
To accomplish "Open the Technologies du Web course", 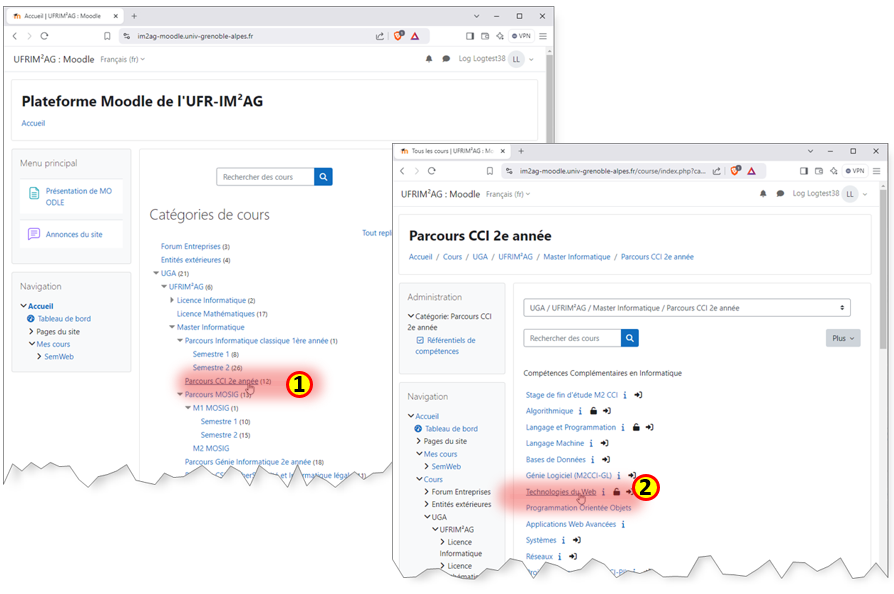I will click(x=561, y=492).
